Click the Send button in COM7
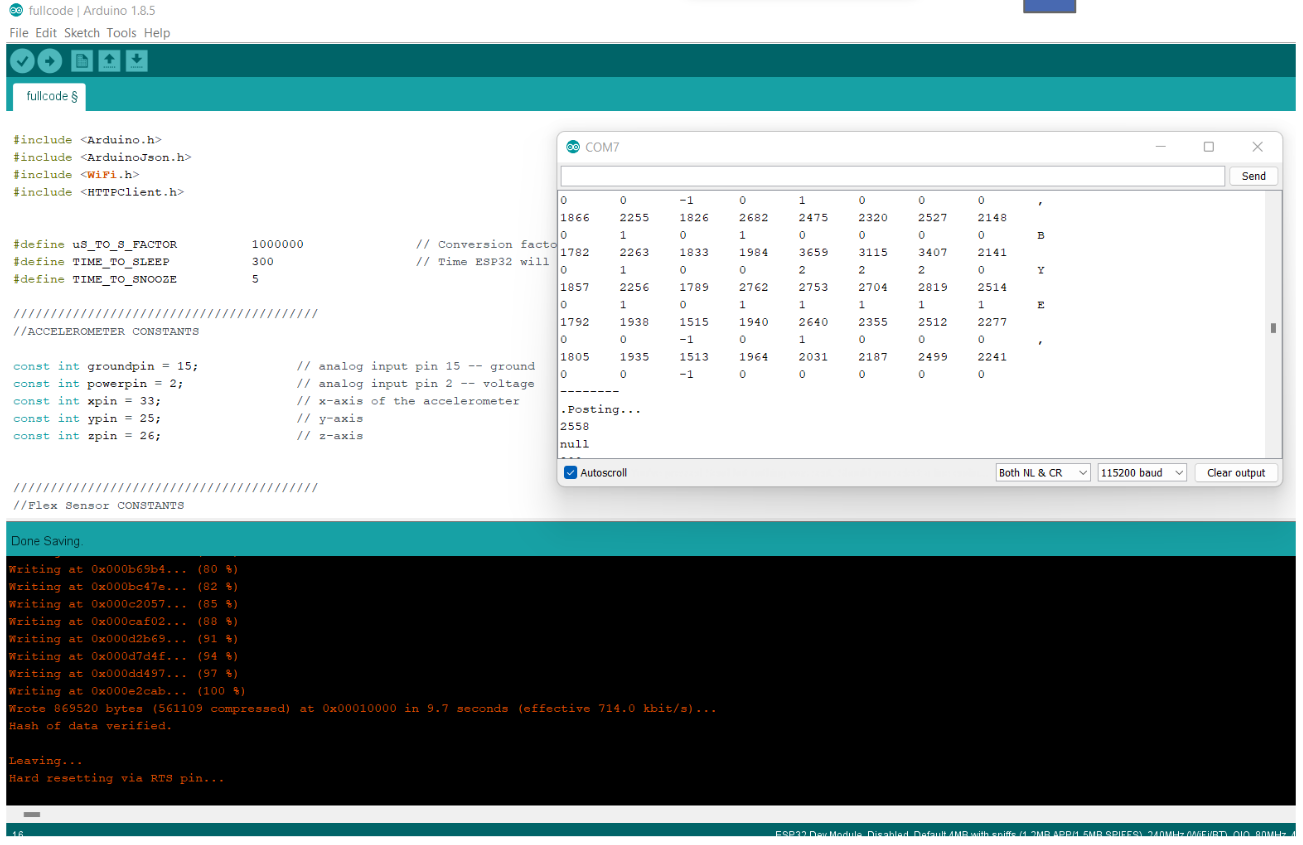 point(1253,176)
